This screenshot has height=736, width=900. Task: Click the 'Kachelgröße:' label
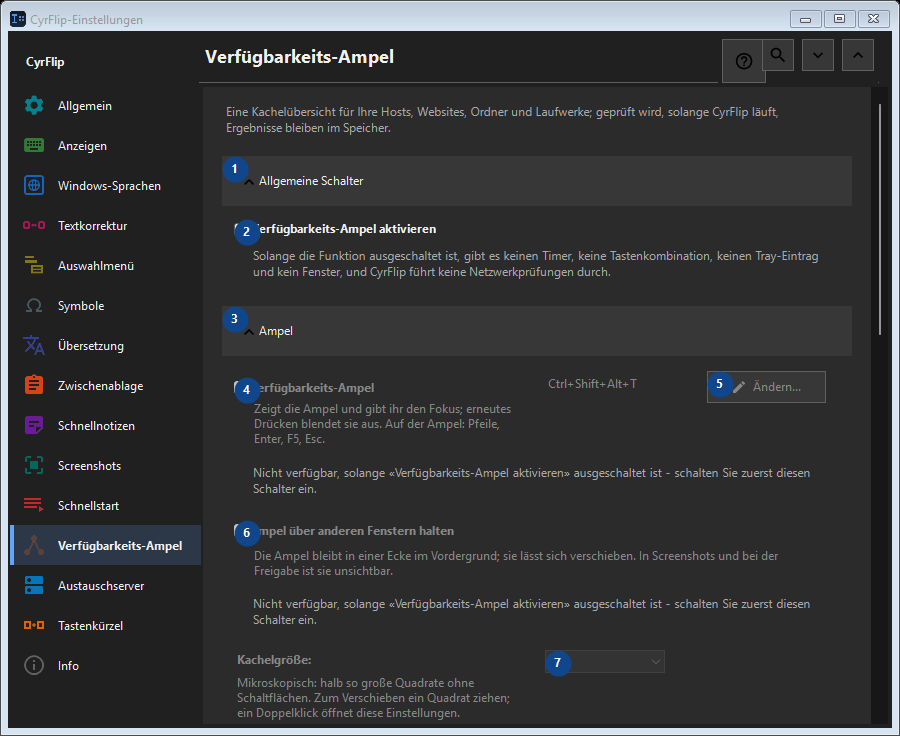click(x=274, y=660)
